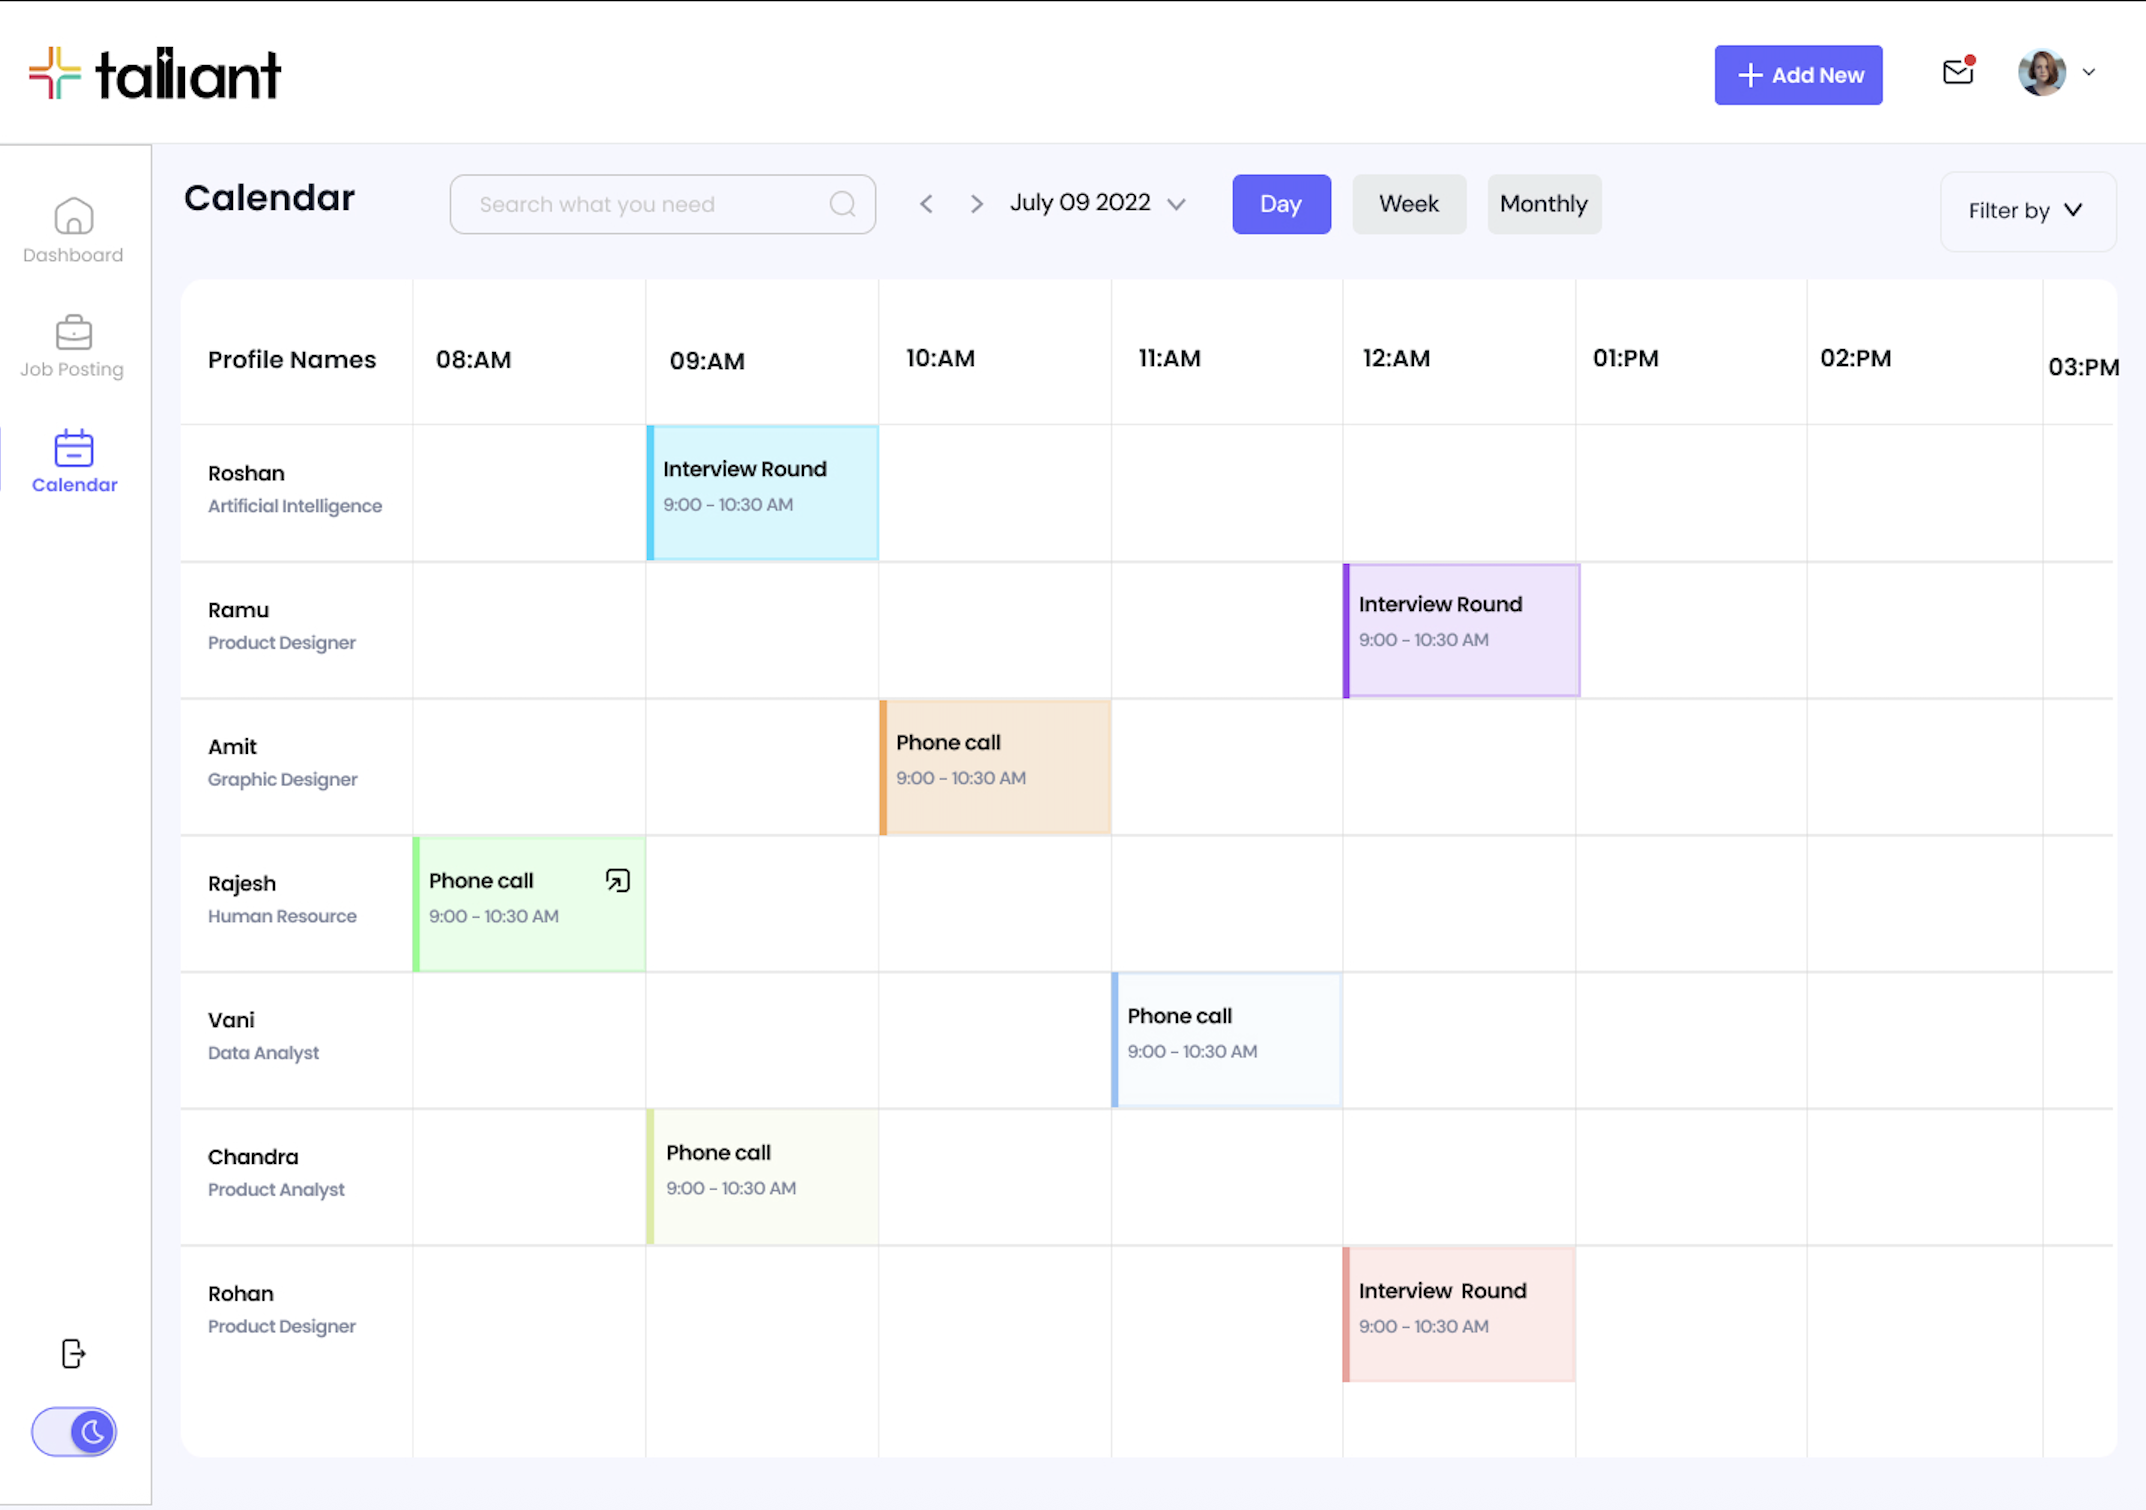Image resolution: width=2146 pixels, height=1510 pixels.
Task: Select the Calendar sidebar icon
Action: point(73,449)
